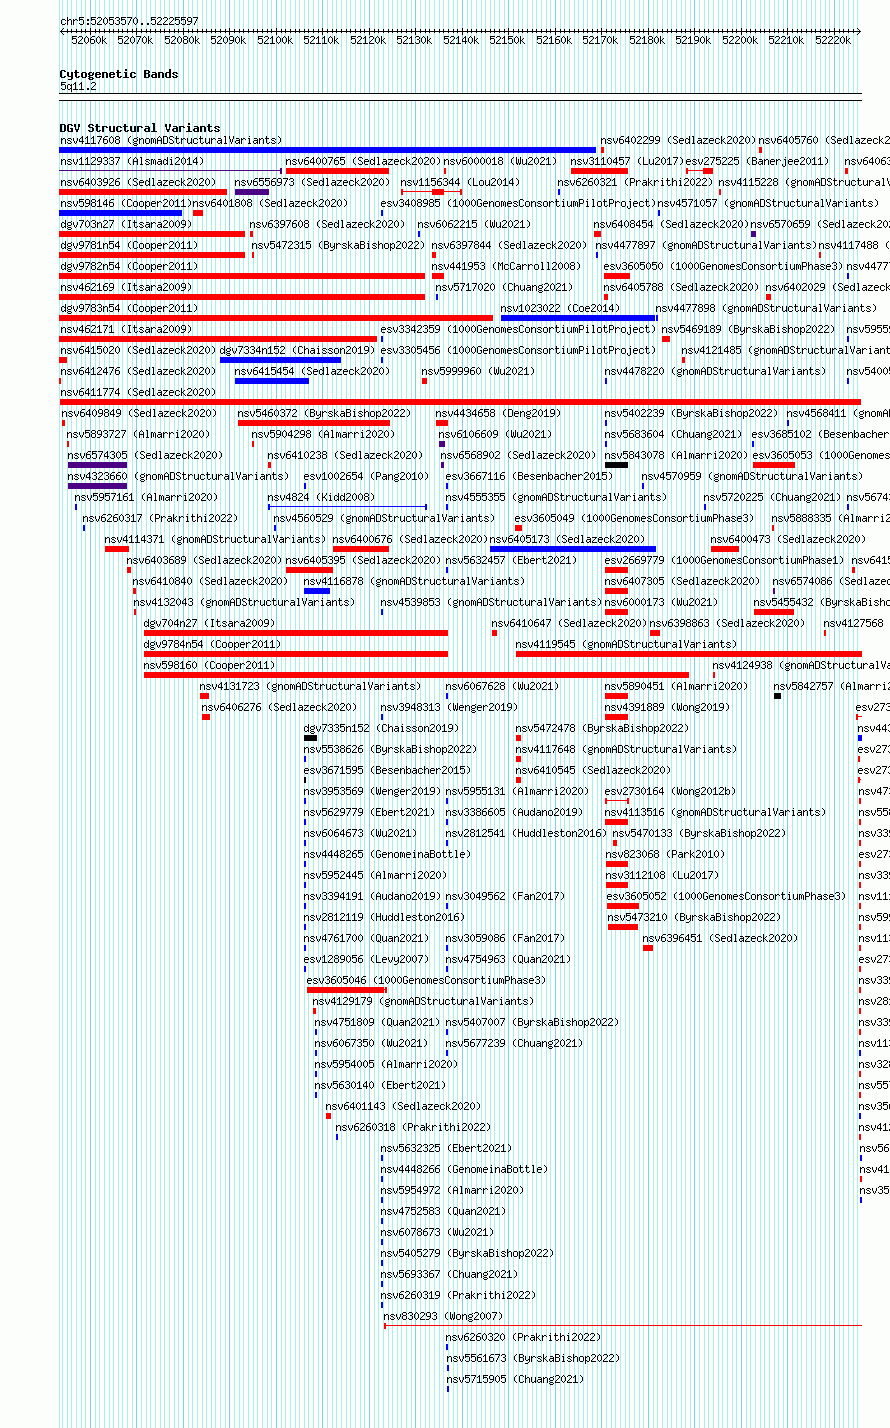Open the nsv4448265 (GenomeinaBottle) label

[386, 854]
